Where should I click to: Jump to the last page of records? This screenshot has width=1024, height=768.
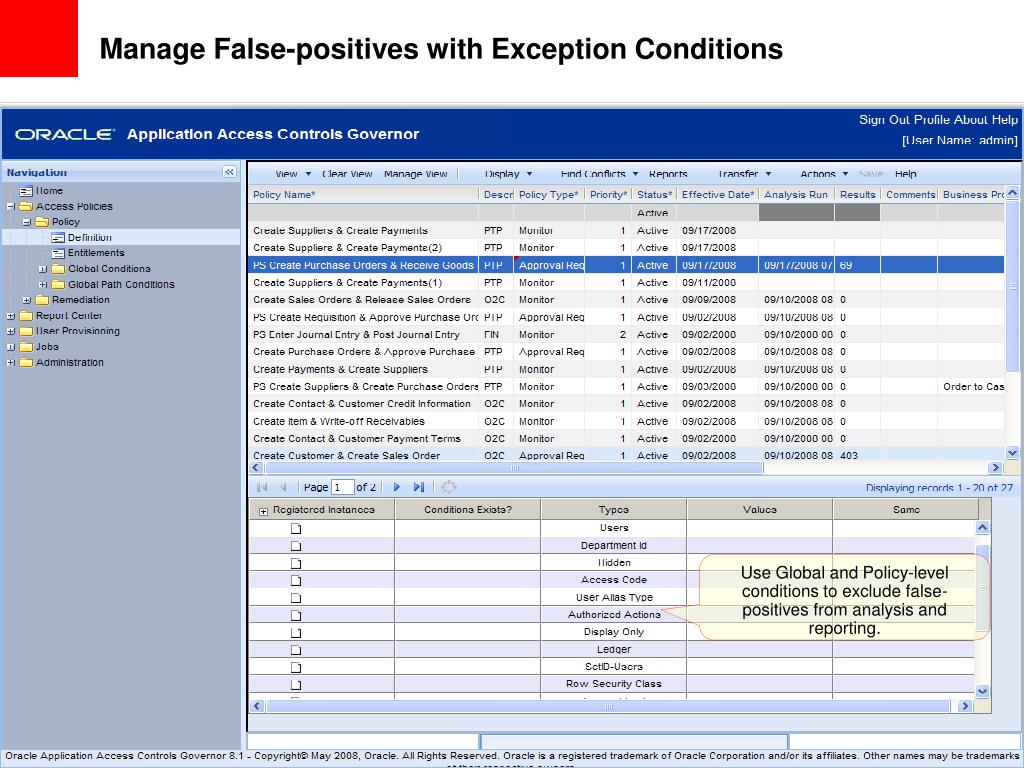pos(419,487)
